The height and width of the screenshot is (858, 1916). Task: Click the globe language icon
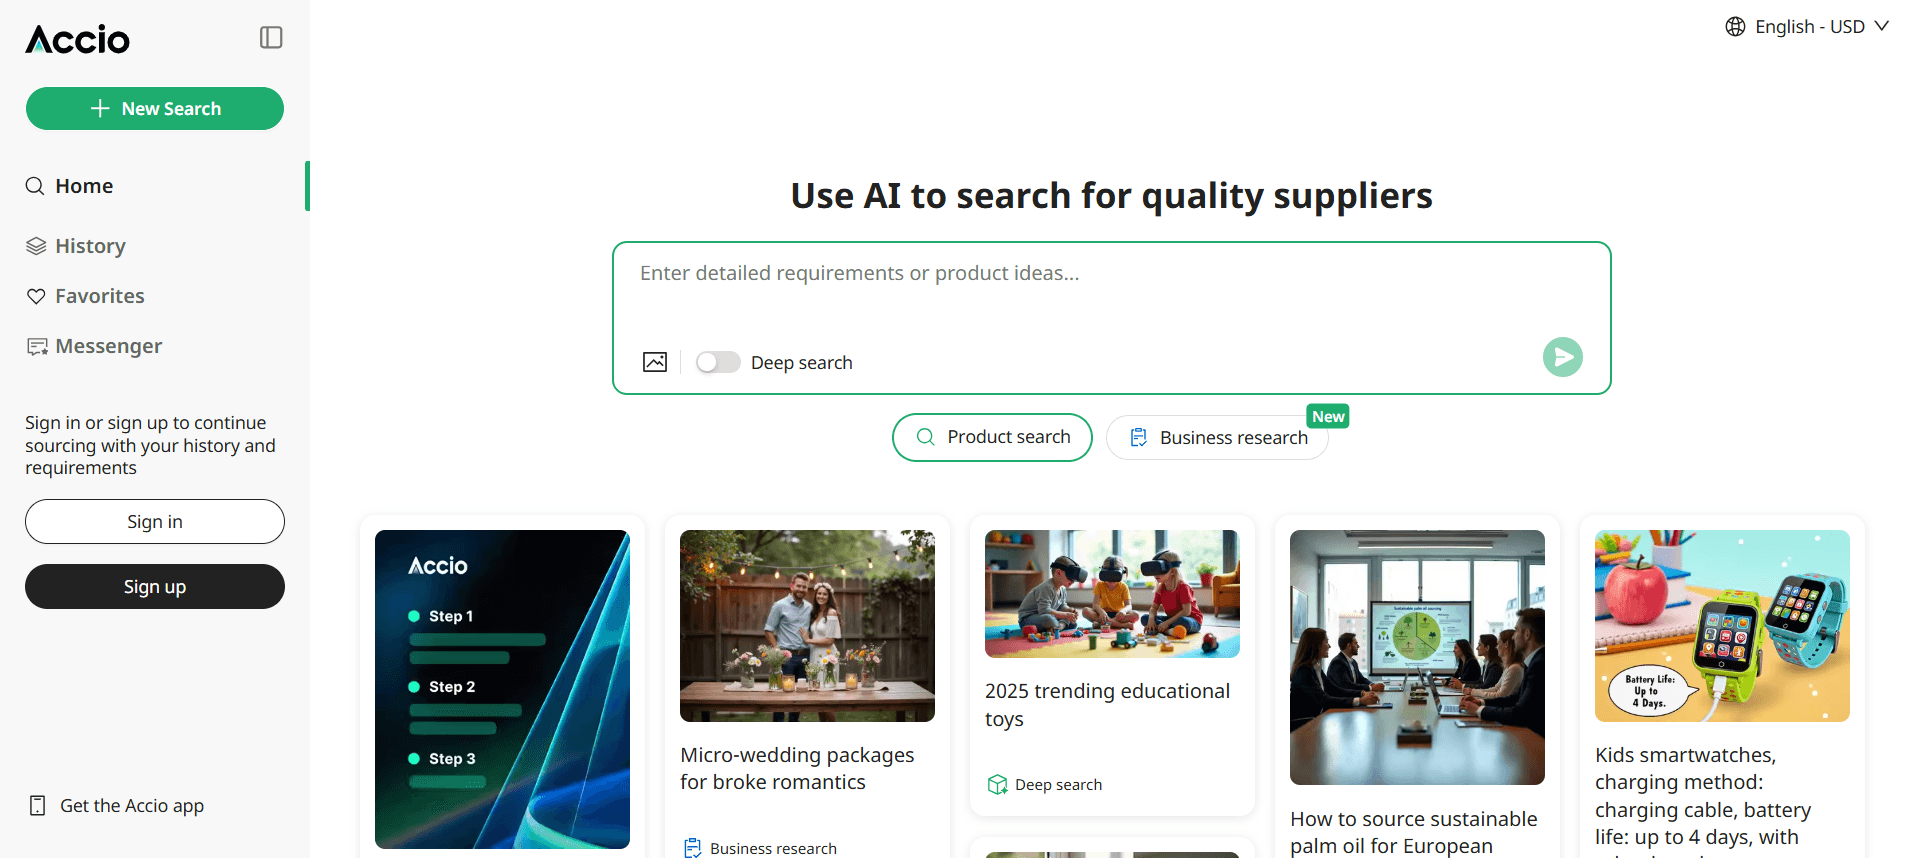point(1735,27)
